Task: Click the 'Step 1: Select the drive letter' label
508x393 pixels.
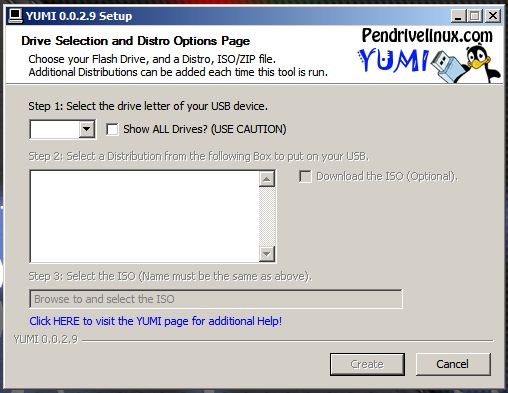Action: (x=148, y=106)
